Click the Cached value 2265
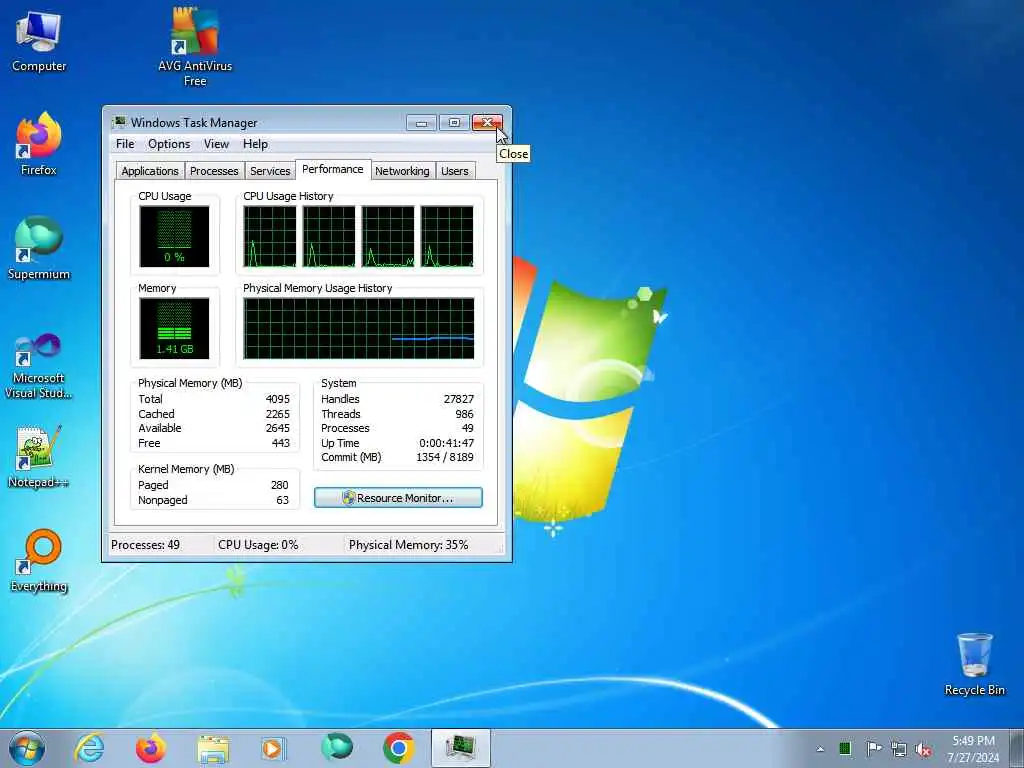Viewport: 1024px width, 768px height. pyautogui.click(x=278, y=414)
